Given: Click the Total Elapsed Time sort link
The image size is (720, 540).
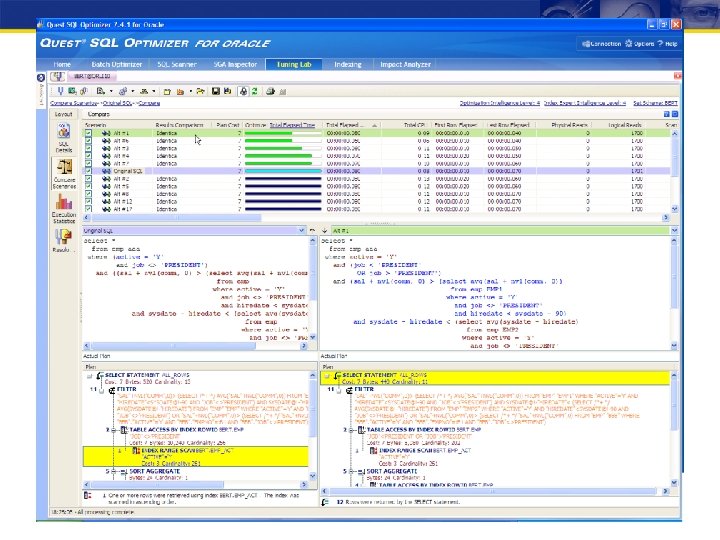Looking at the screenshot, I should pyautogui.click(x=292, y=125).
